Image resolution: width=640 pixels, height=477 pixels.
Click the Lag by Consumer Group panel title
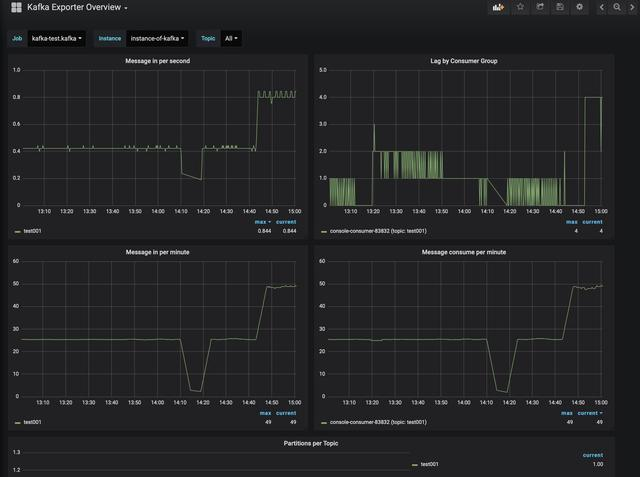(x=464, y=61)
